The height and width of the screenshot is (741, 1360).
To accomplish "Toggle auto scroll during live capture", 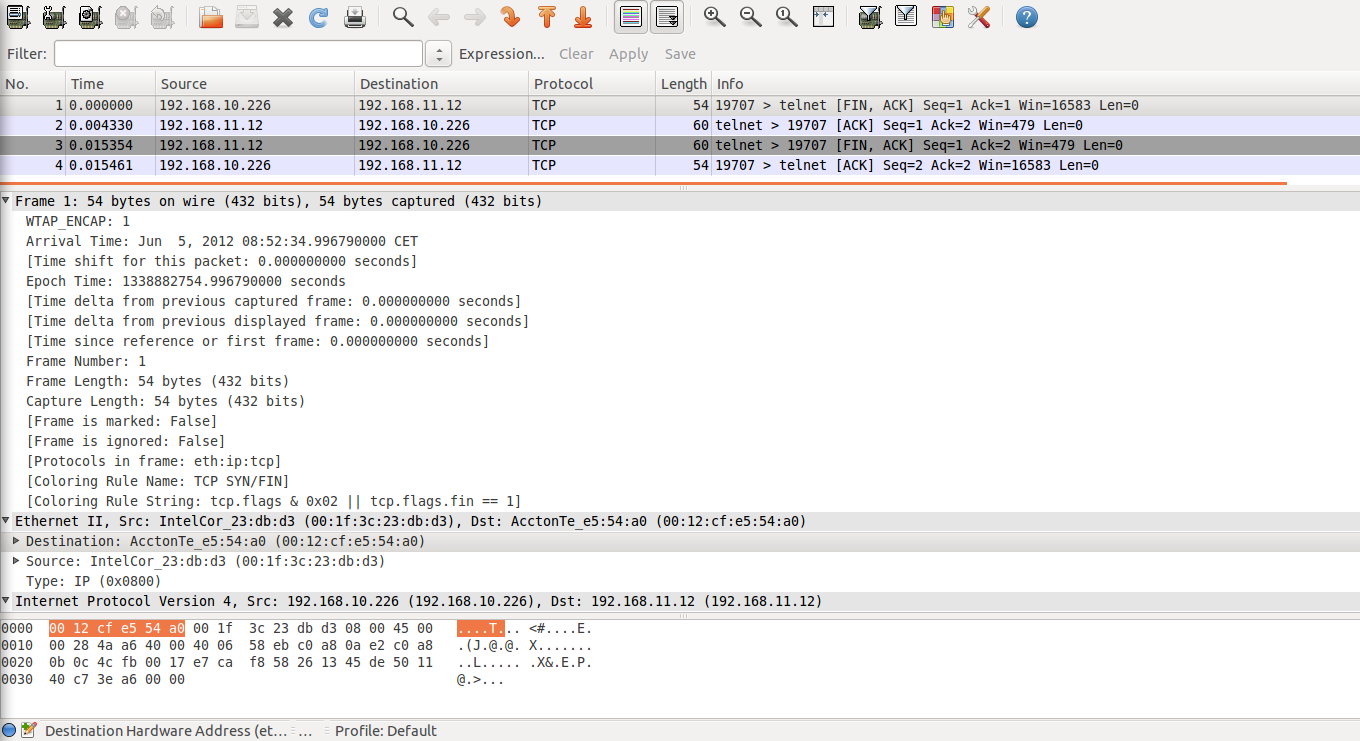I will tap(667, 17).
